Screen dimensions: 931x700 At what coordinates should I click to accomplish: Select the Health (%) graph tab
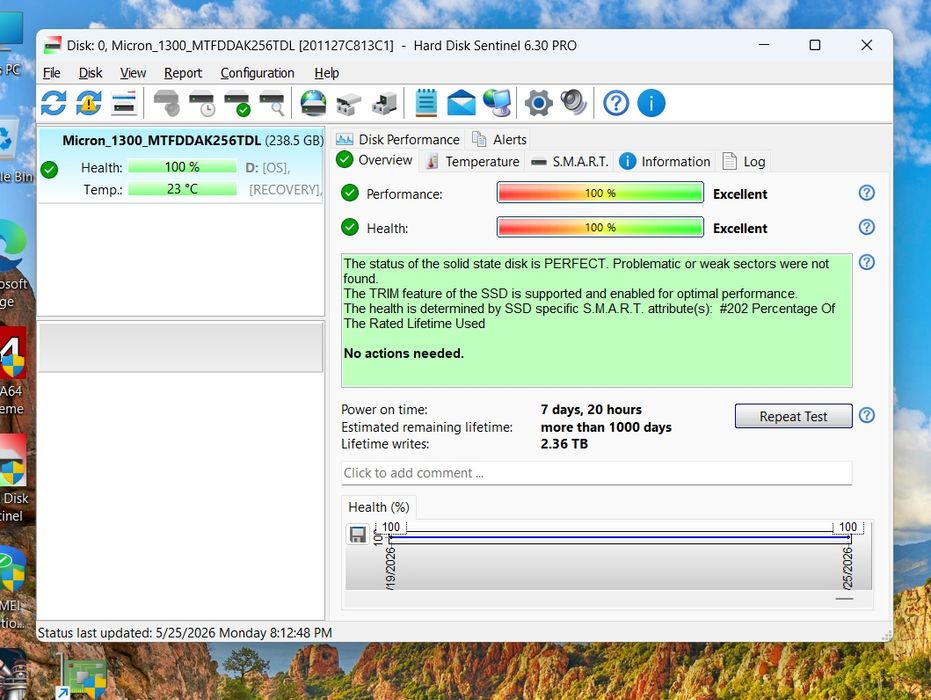coord(379,507)
